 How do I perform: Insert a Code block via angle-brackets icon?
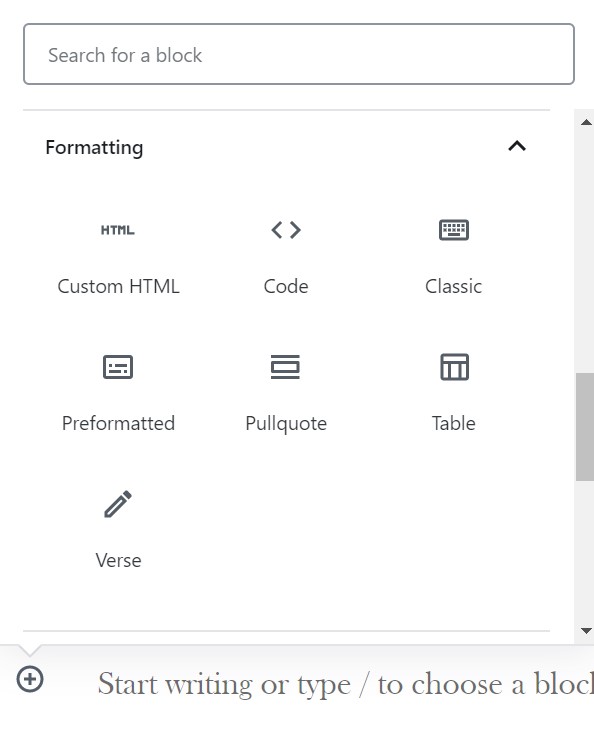click(x=286, y=230)
